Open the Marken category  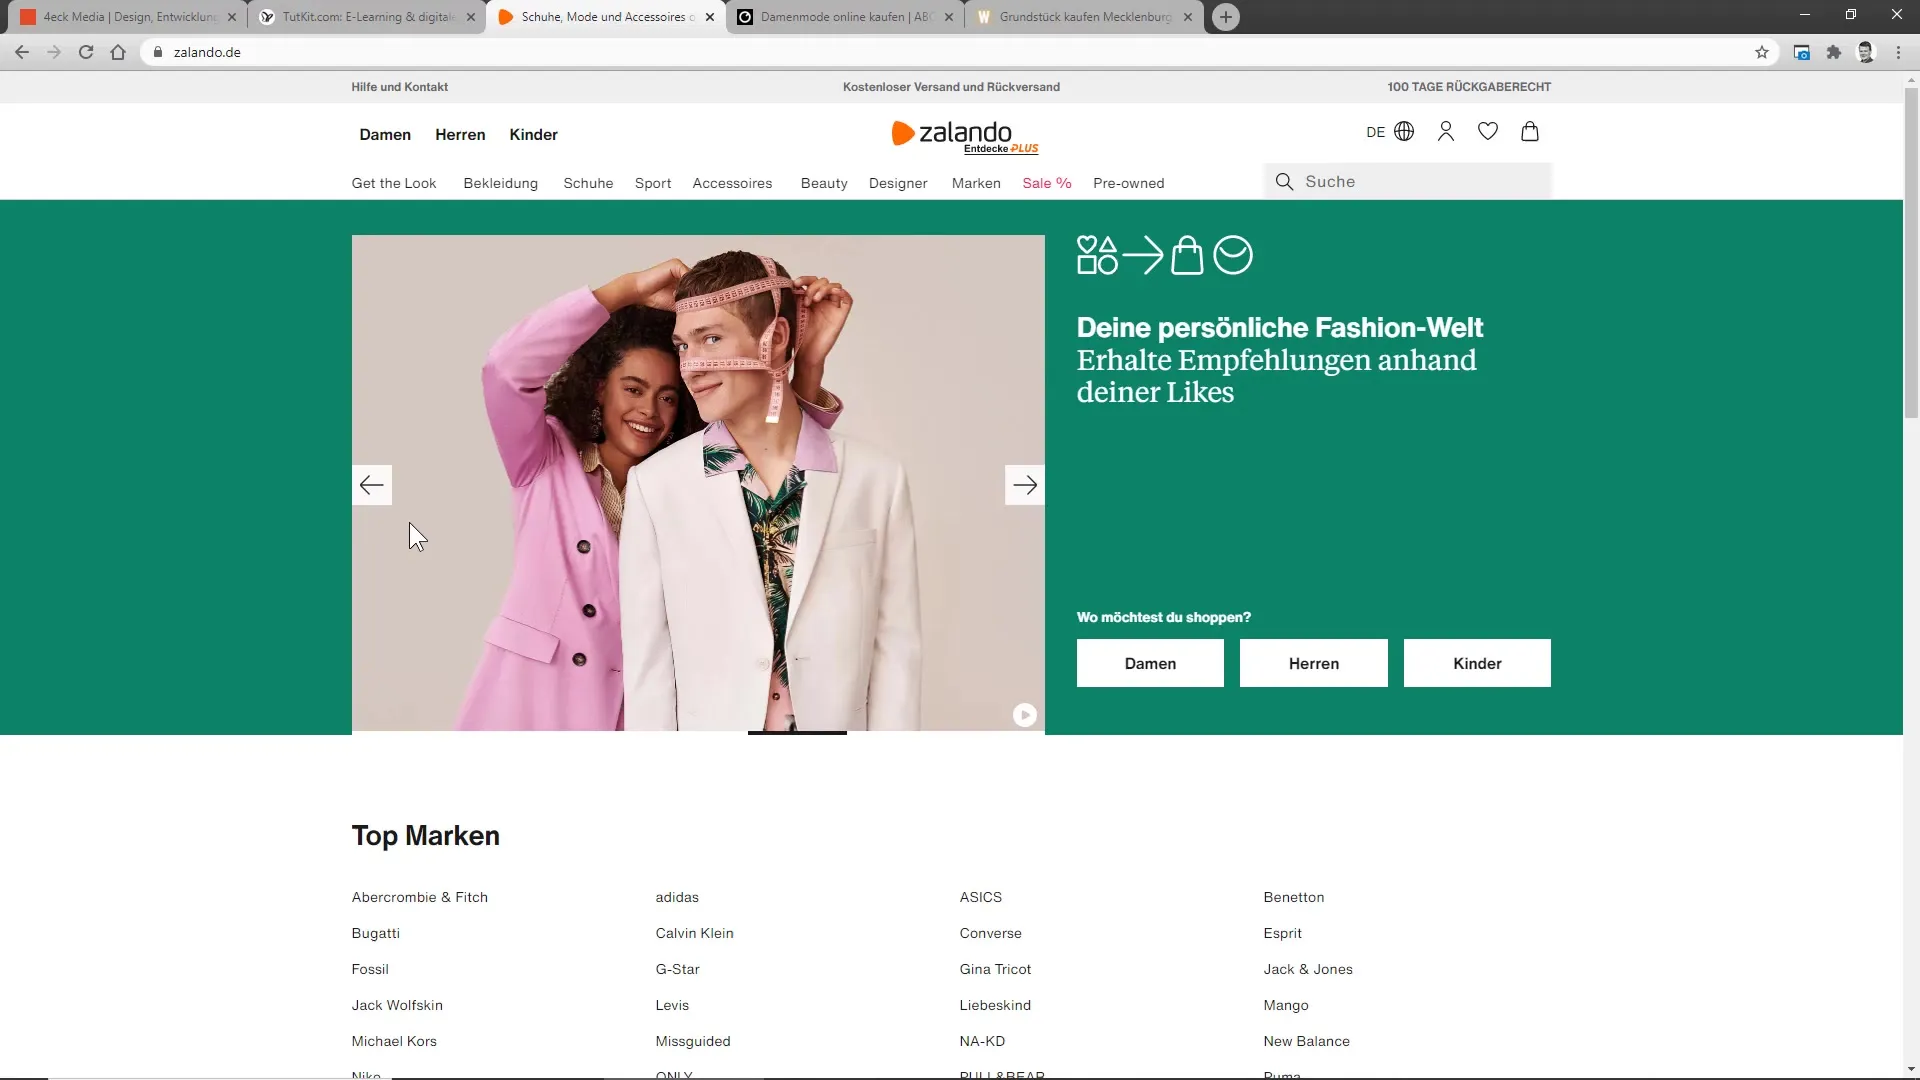click(x=976, y=183)
